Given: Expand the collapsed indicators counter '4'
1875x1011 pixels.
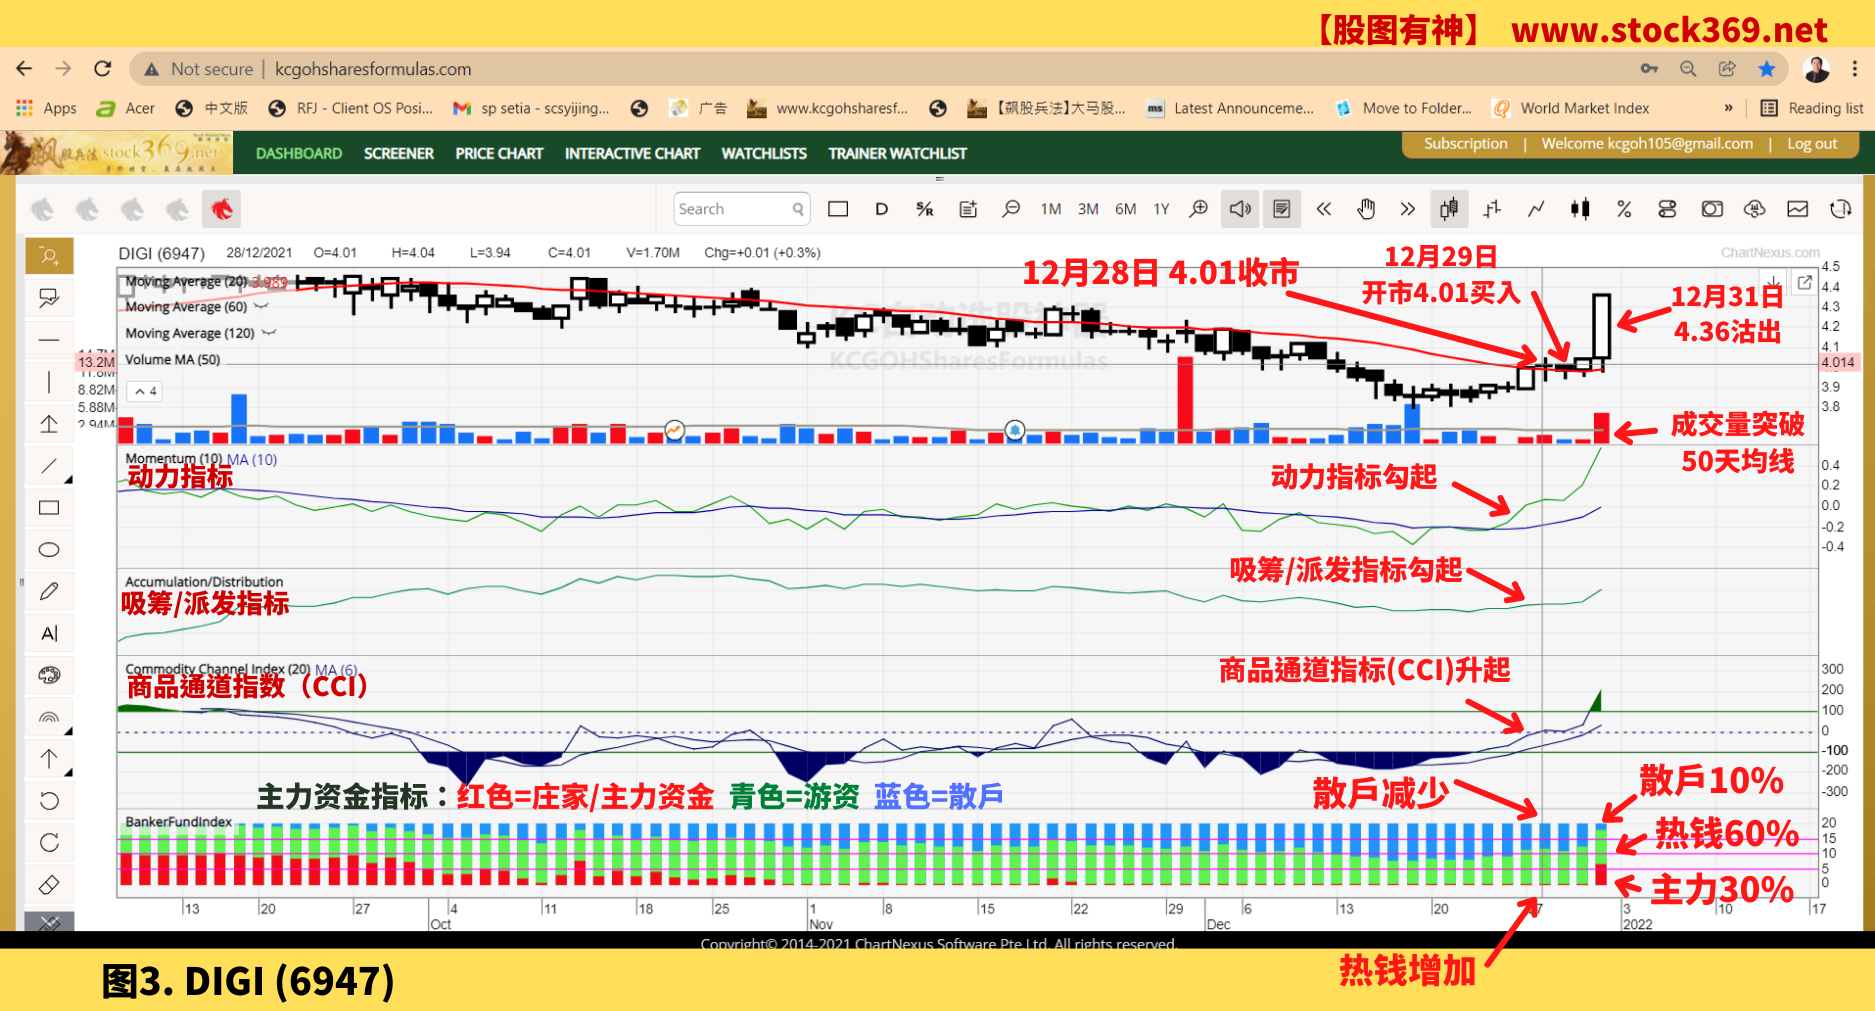Looking at the screenshot, I should 145,391.
